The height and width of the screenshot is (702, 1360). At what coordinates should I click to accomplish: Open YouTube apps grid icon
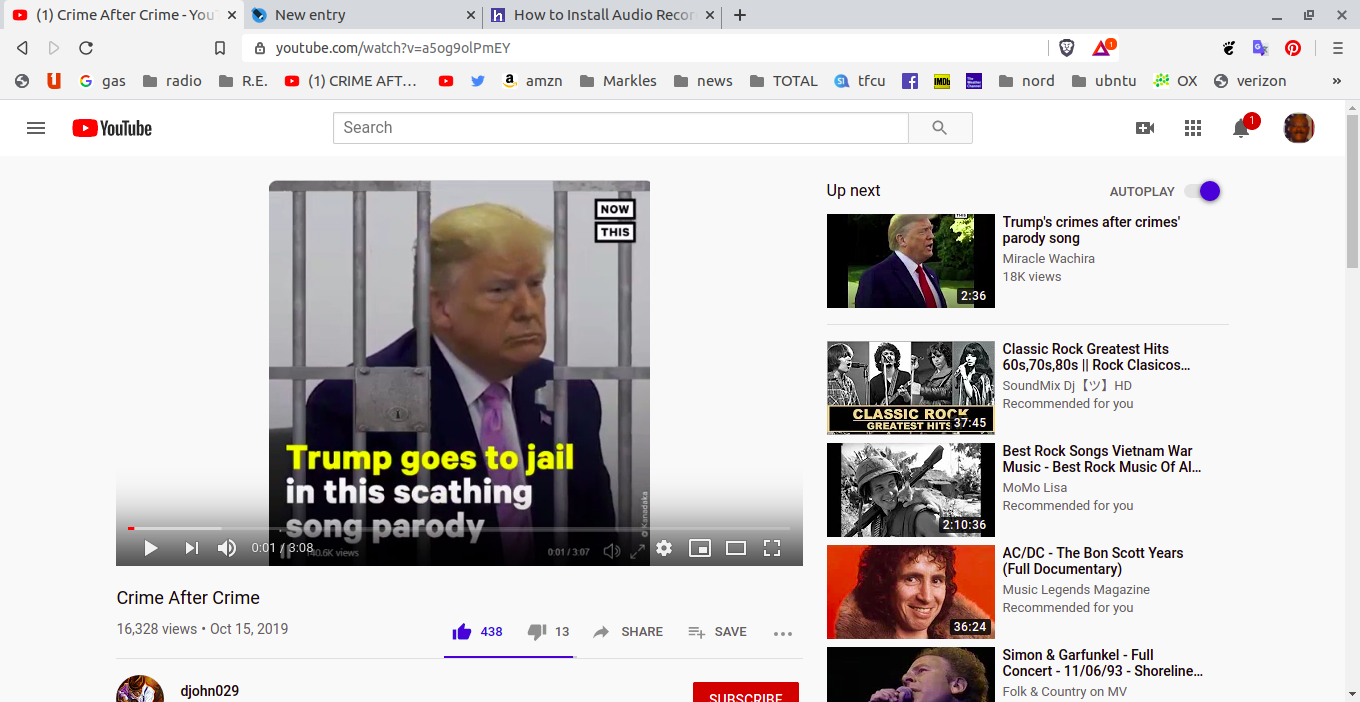tap(1192, 128)
